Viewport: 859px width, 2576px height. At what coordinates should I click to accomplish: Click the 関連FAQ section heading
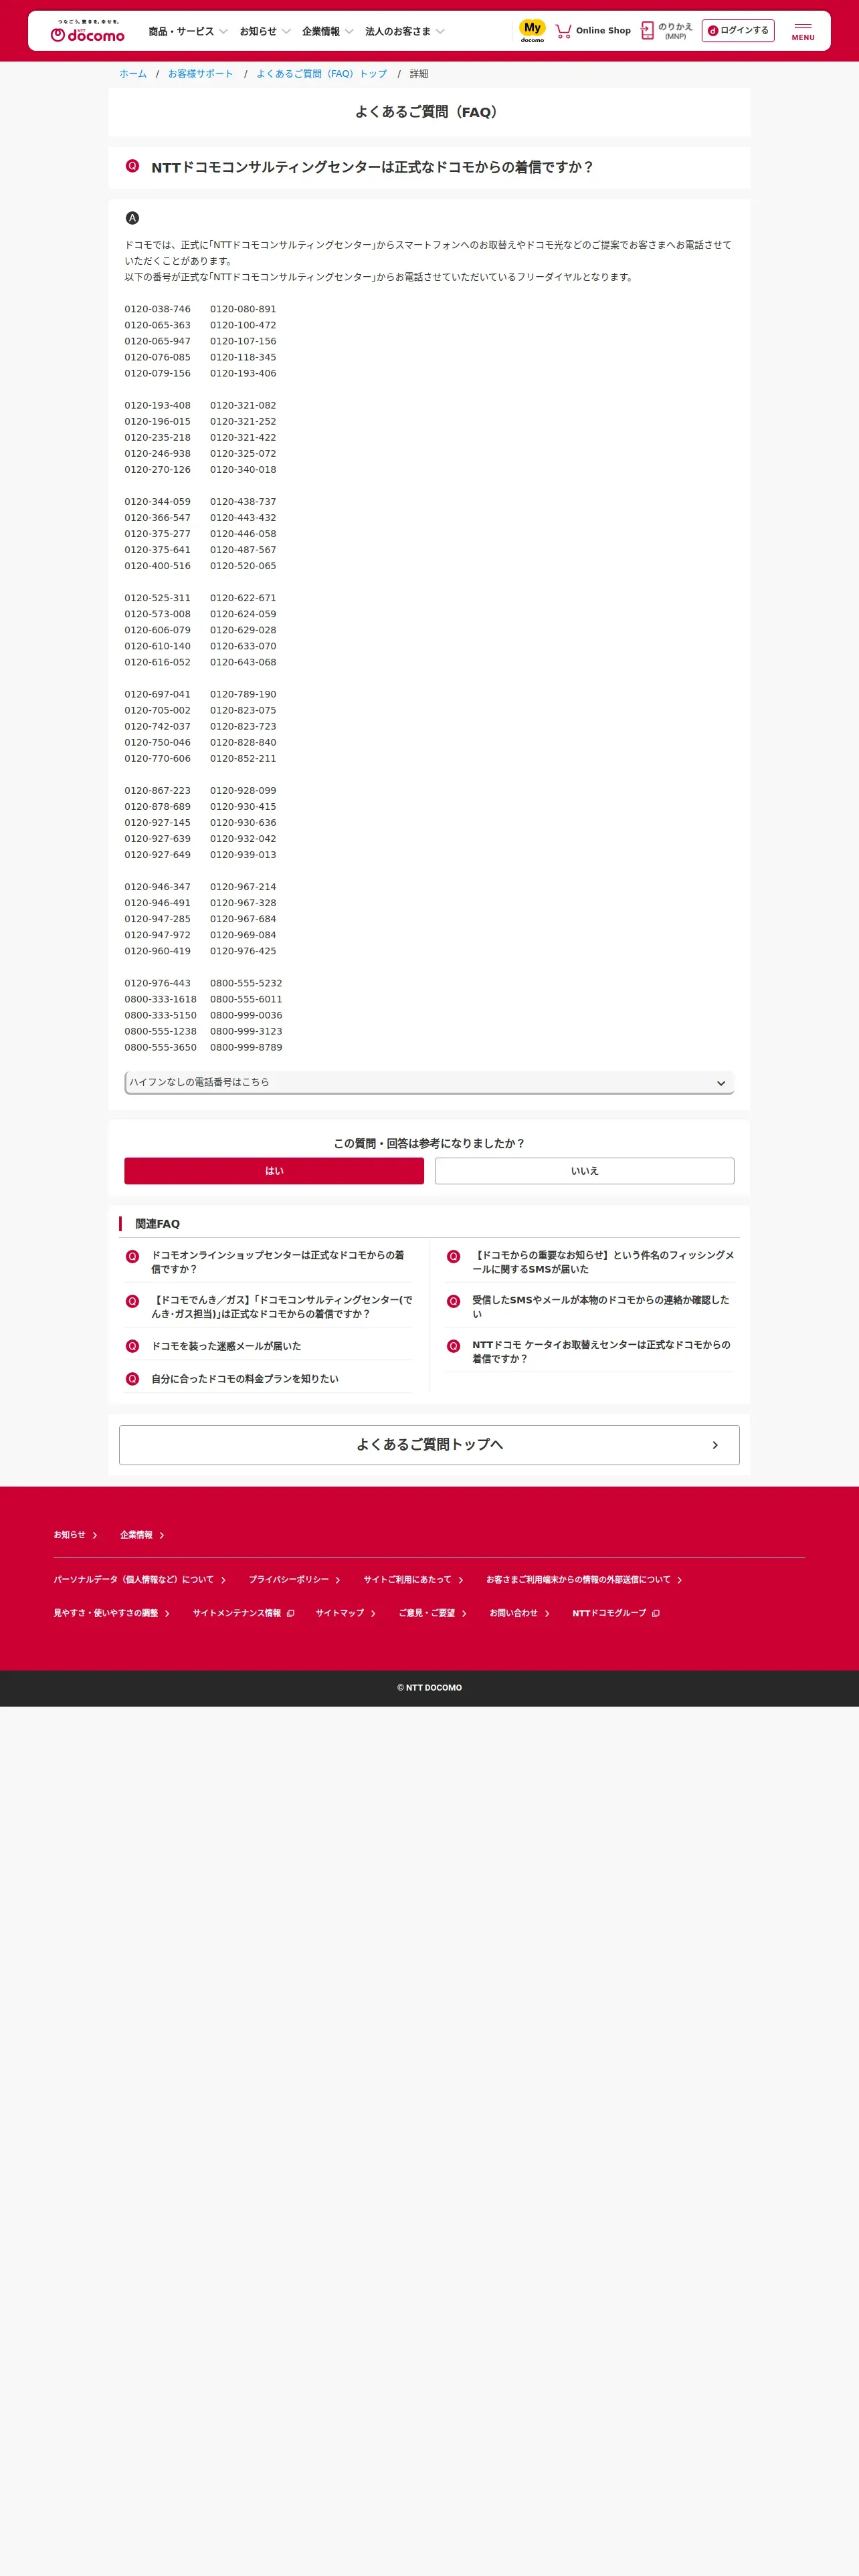(x=157, y=1224)
